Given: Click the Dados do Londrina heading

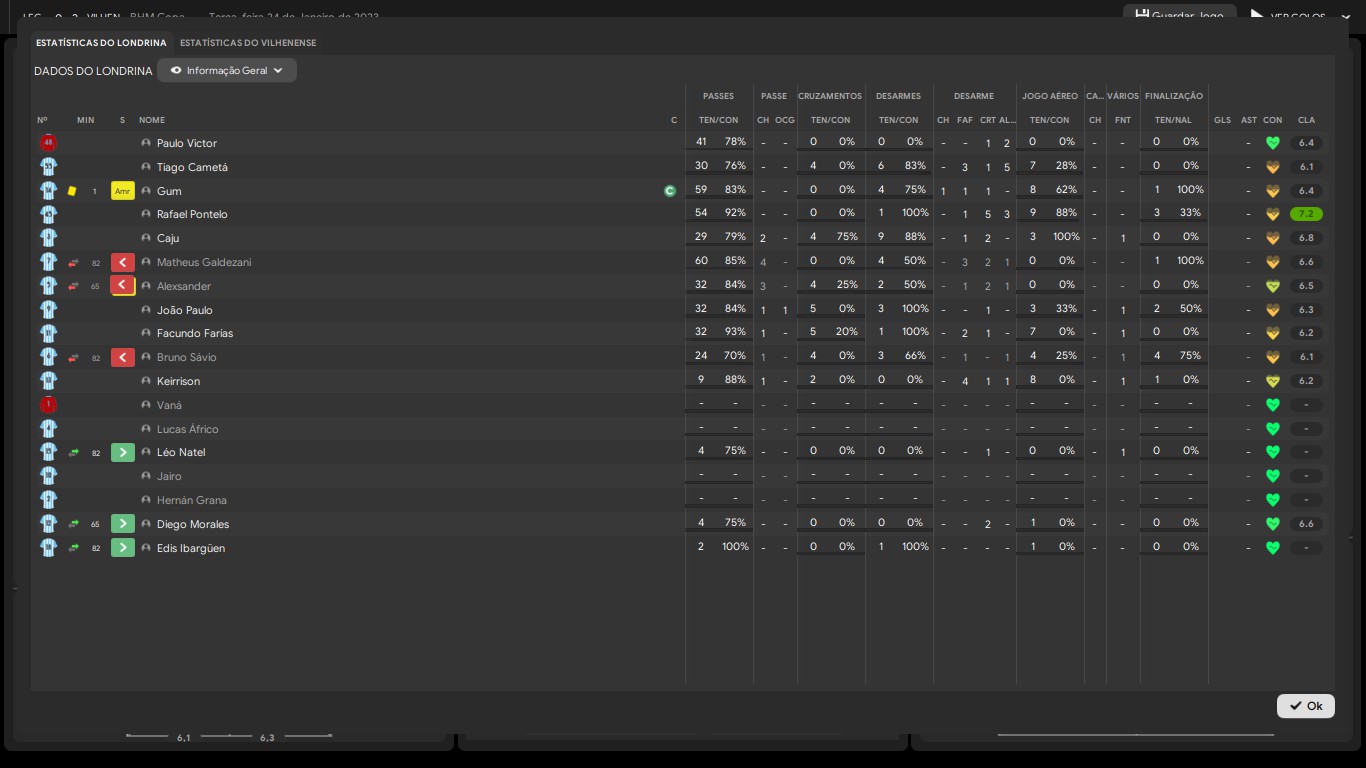Looking at the screenshot, I should click(93, 71).
